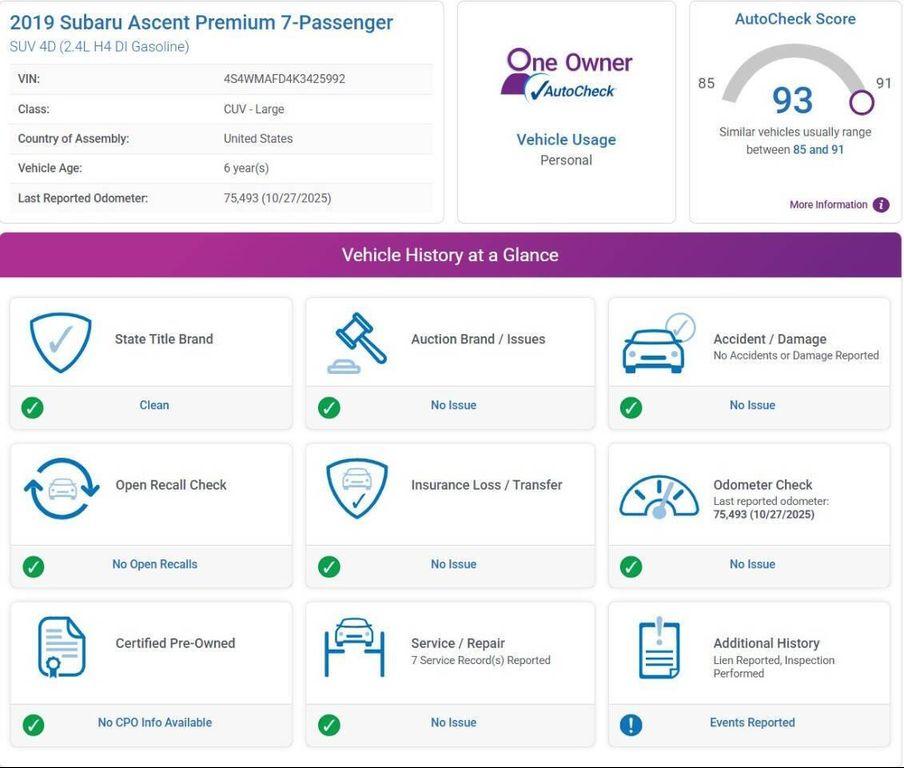904x768 pixels.
Task: Click green checkmark beside No Open Recalls
Action: (33, 567)
